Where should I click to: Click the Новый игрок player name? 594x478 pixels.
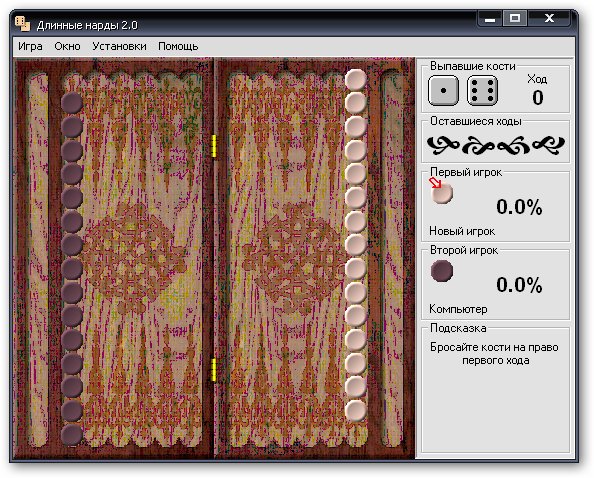(x=462, y=231)
